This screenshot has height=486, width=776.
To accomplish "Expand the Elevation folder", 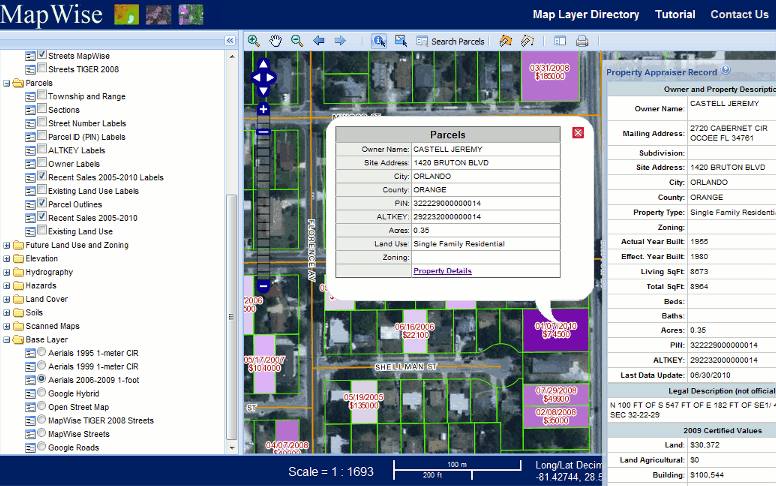I will (x=6, y=259).
